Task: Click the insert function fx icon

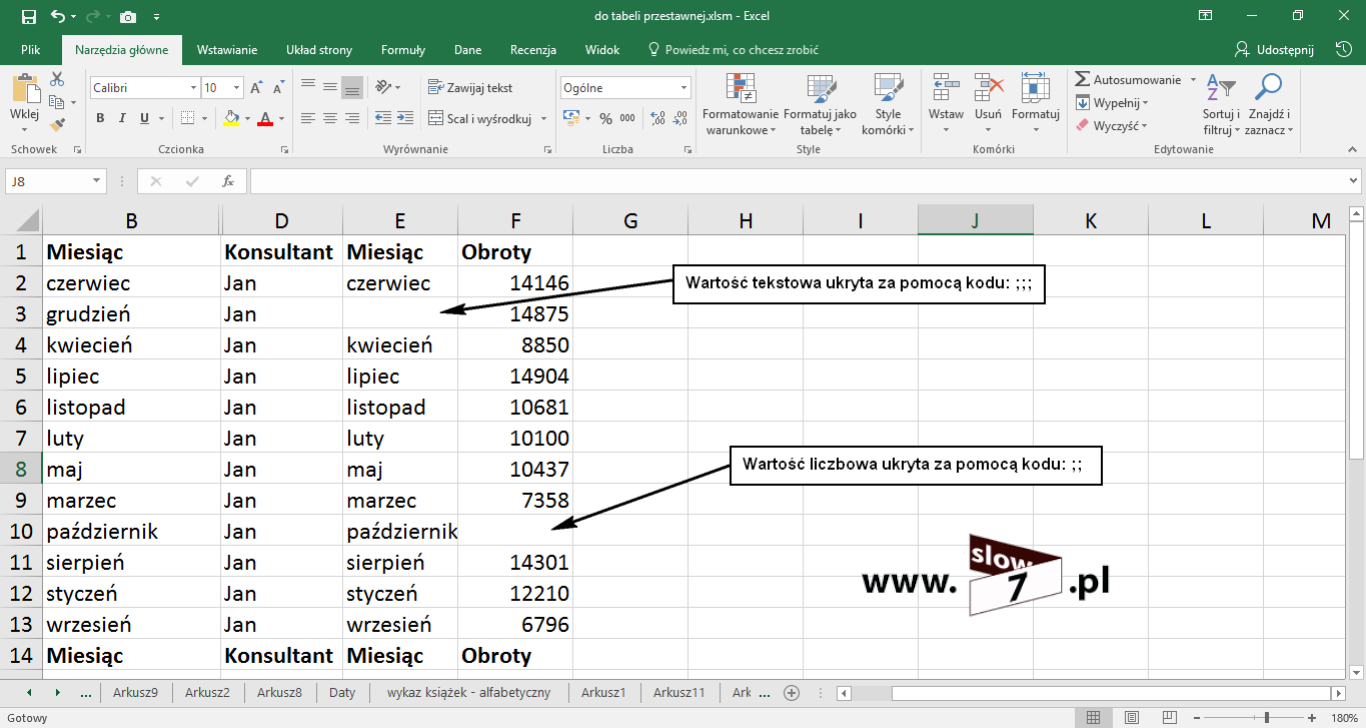Action: point(228,181)
